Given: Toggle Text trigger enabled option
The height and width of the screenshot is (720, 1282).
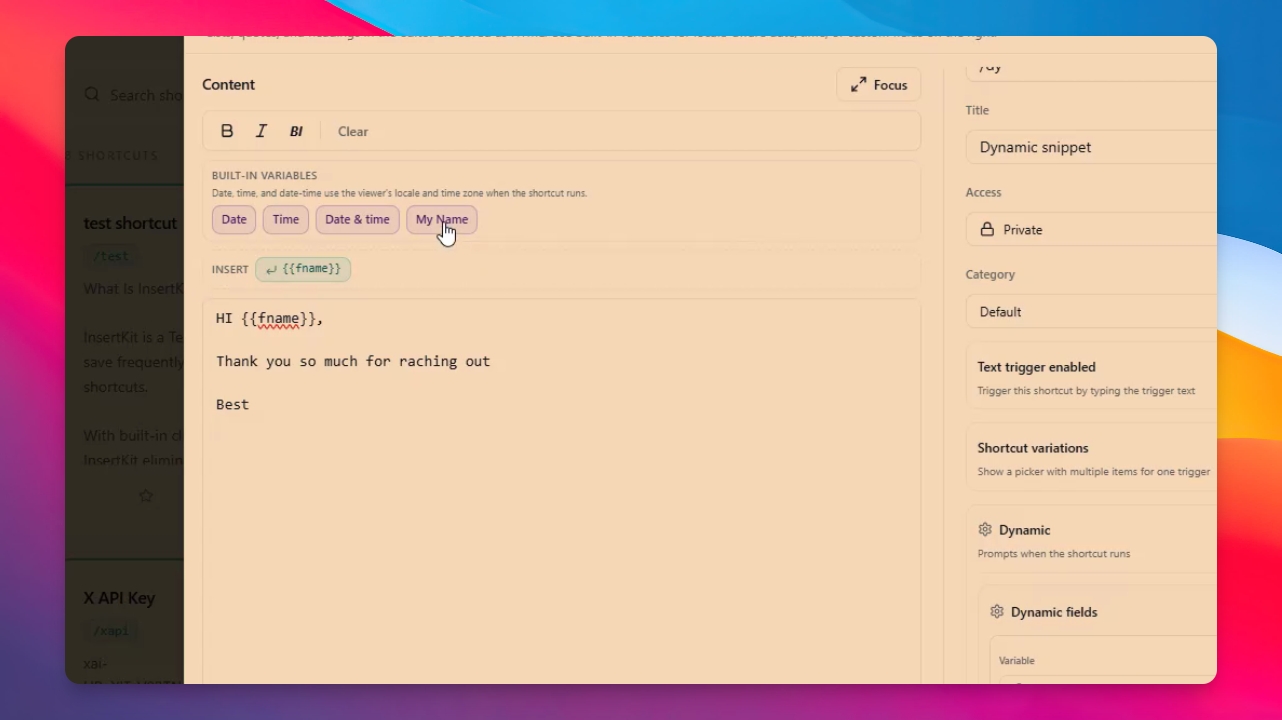Looking at the screenshot, I should click(x=1091, y=377).
